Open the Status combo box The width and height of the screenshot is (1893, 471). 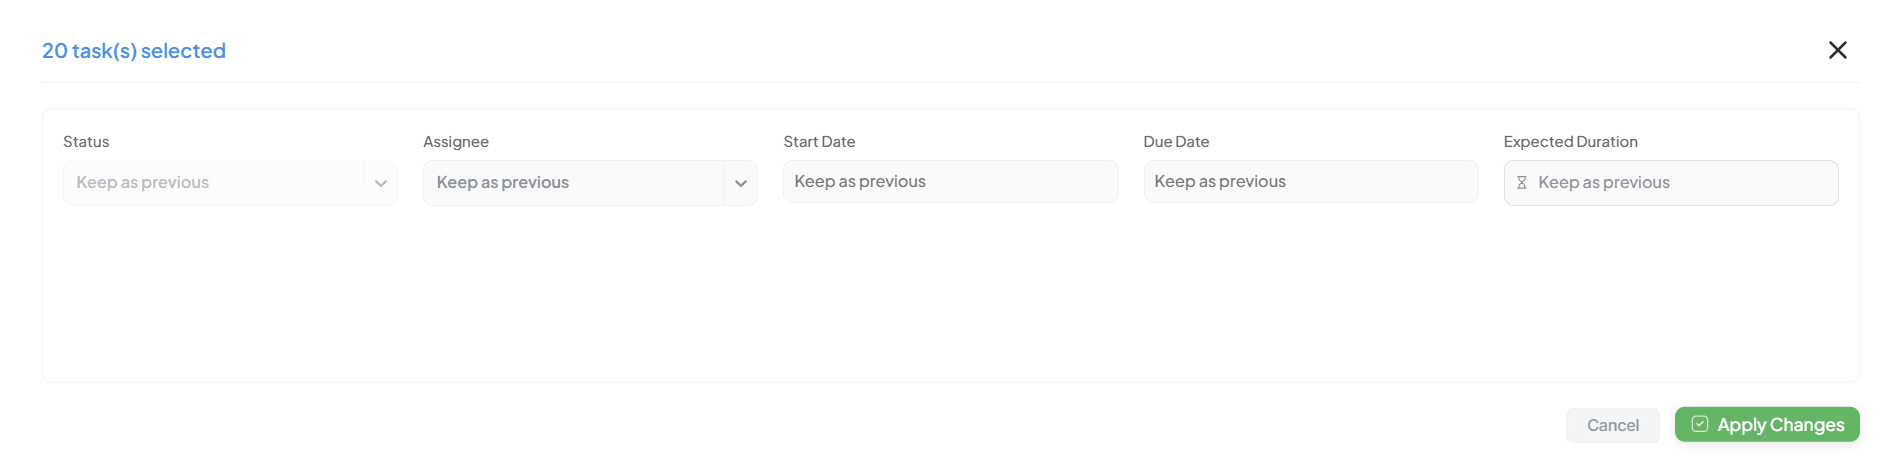(214, 183)
